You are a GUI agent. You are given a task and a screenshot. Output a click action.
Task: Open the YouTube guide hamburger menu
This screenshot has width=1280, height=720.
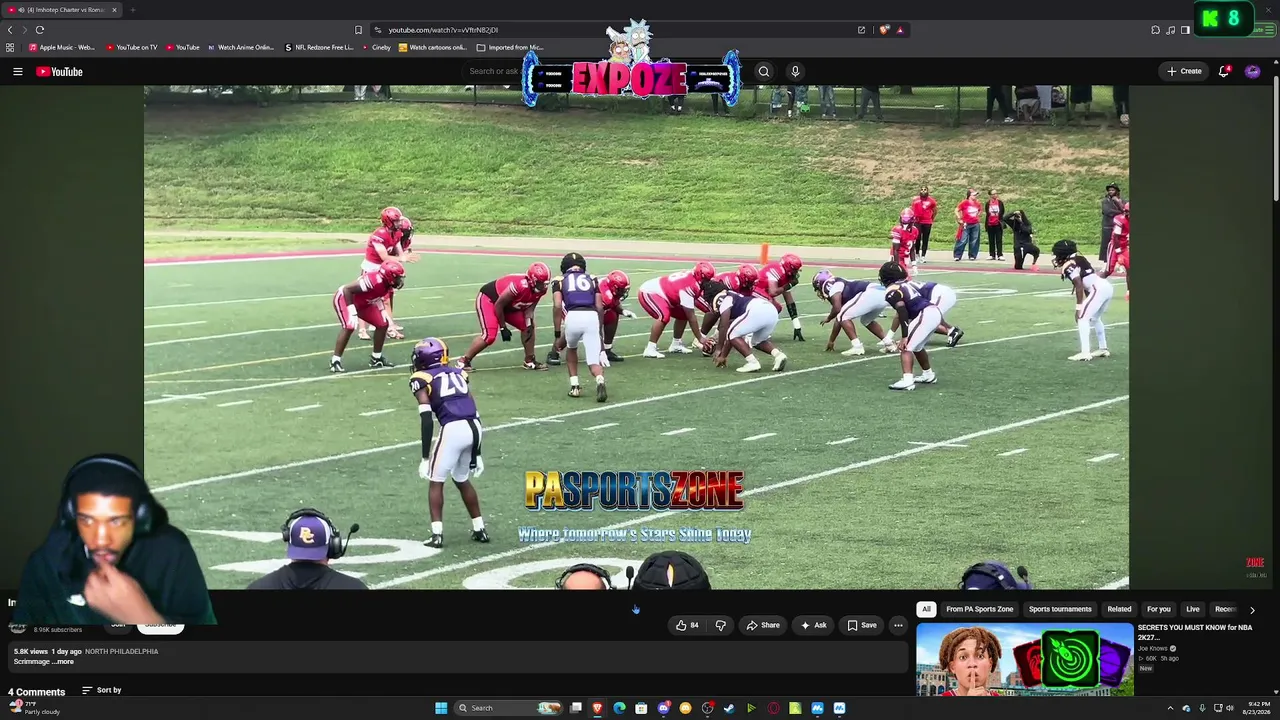pos(17,71)
